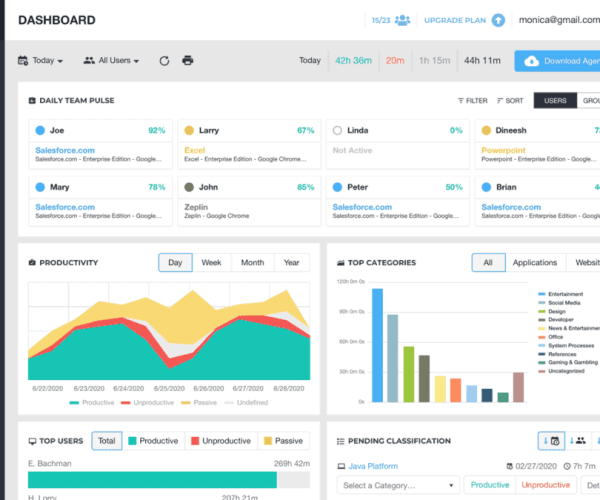Click the Download Agent button
The width and height of the screenshot is (600, 500).
[557, 61]
